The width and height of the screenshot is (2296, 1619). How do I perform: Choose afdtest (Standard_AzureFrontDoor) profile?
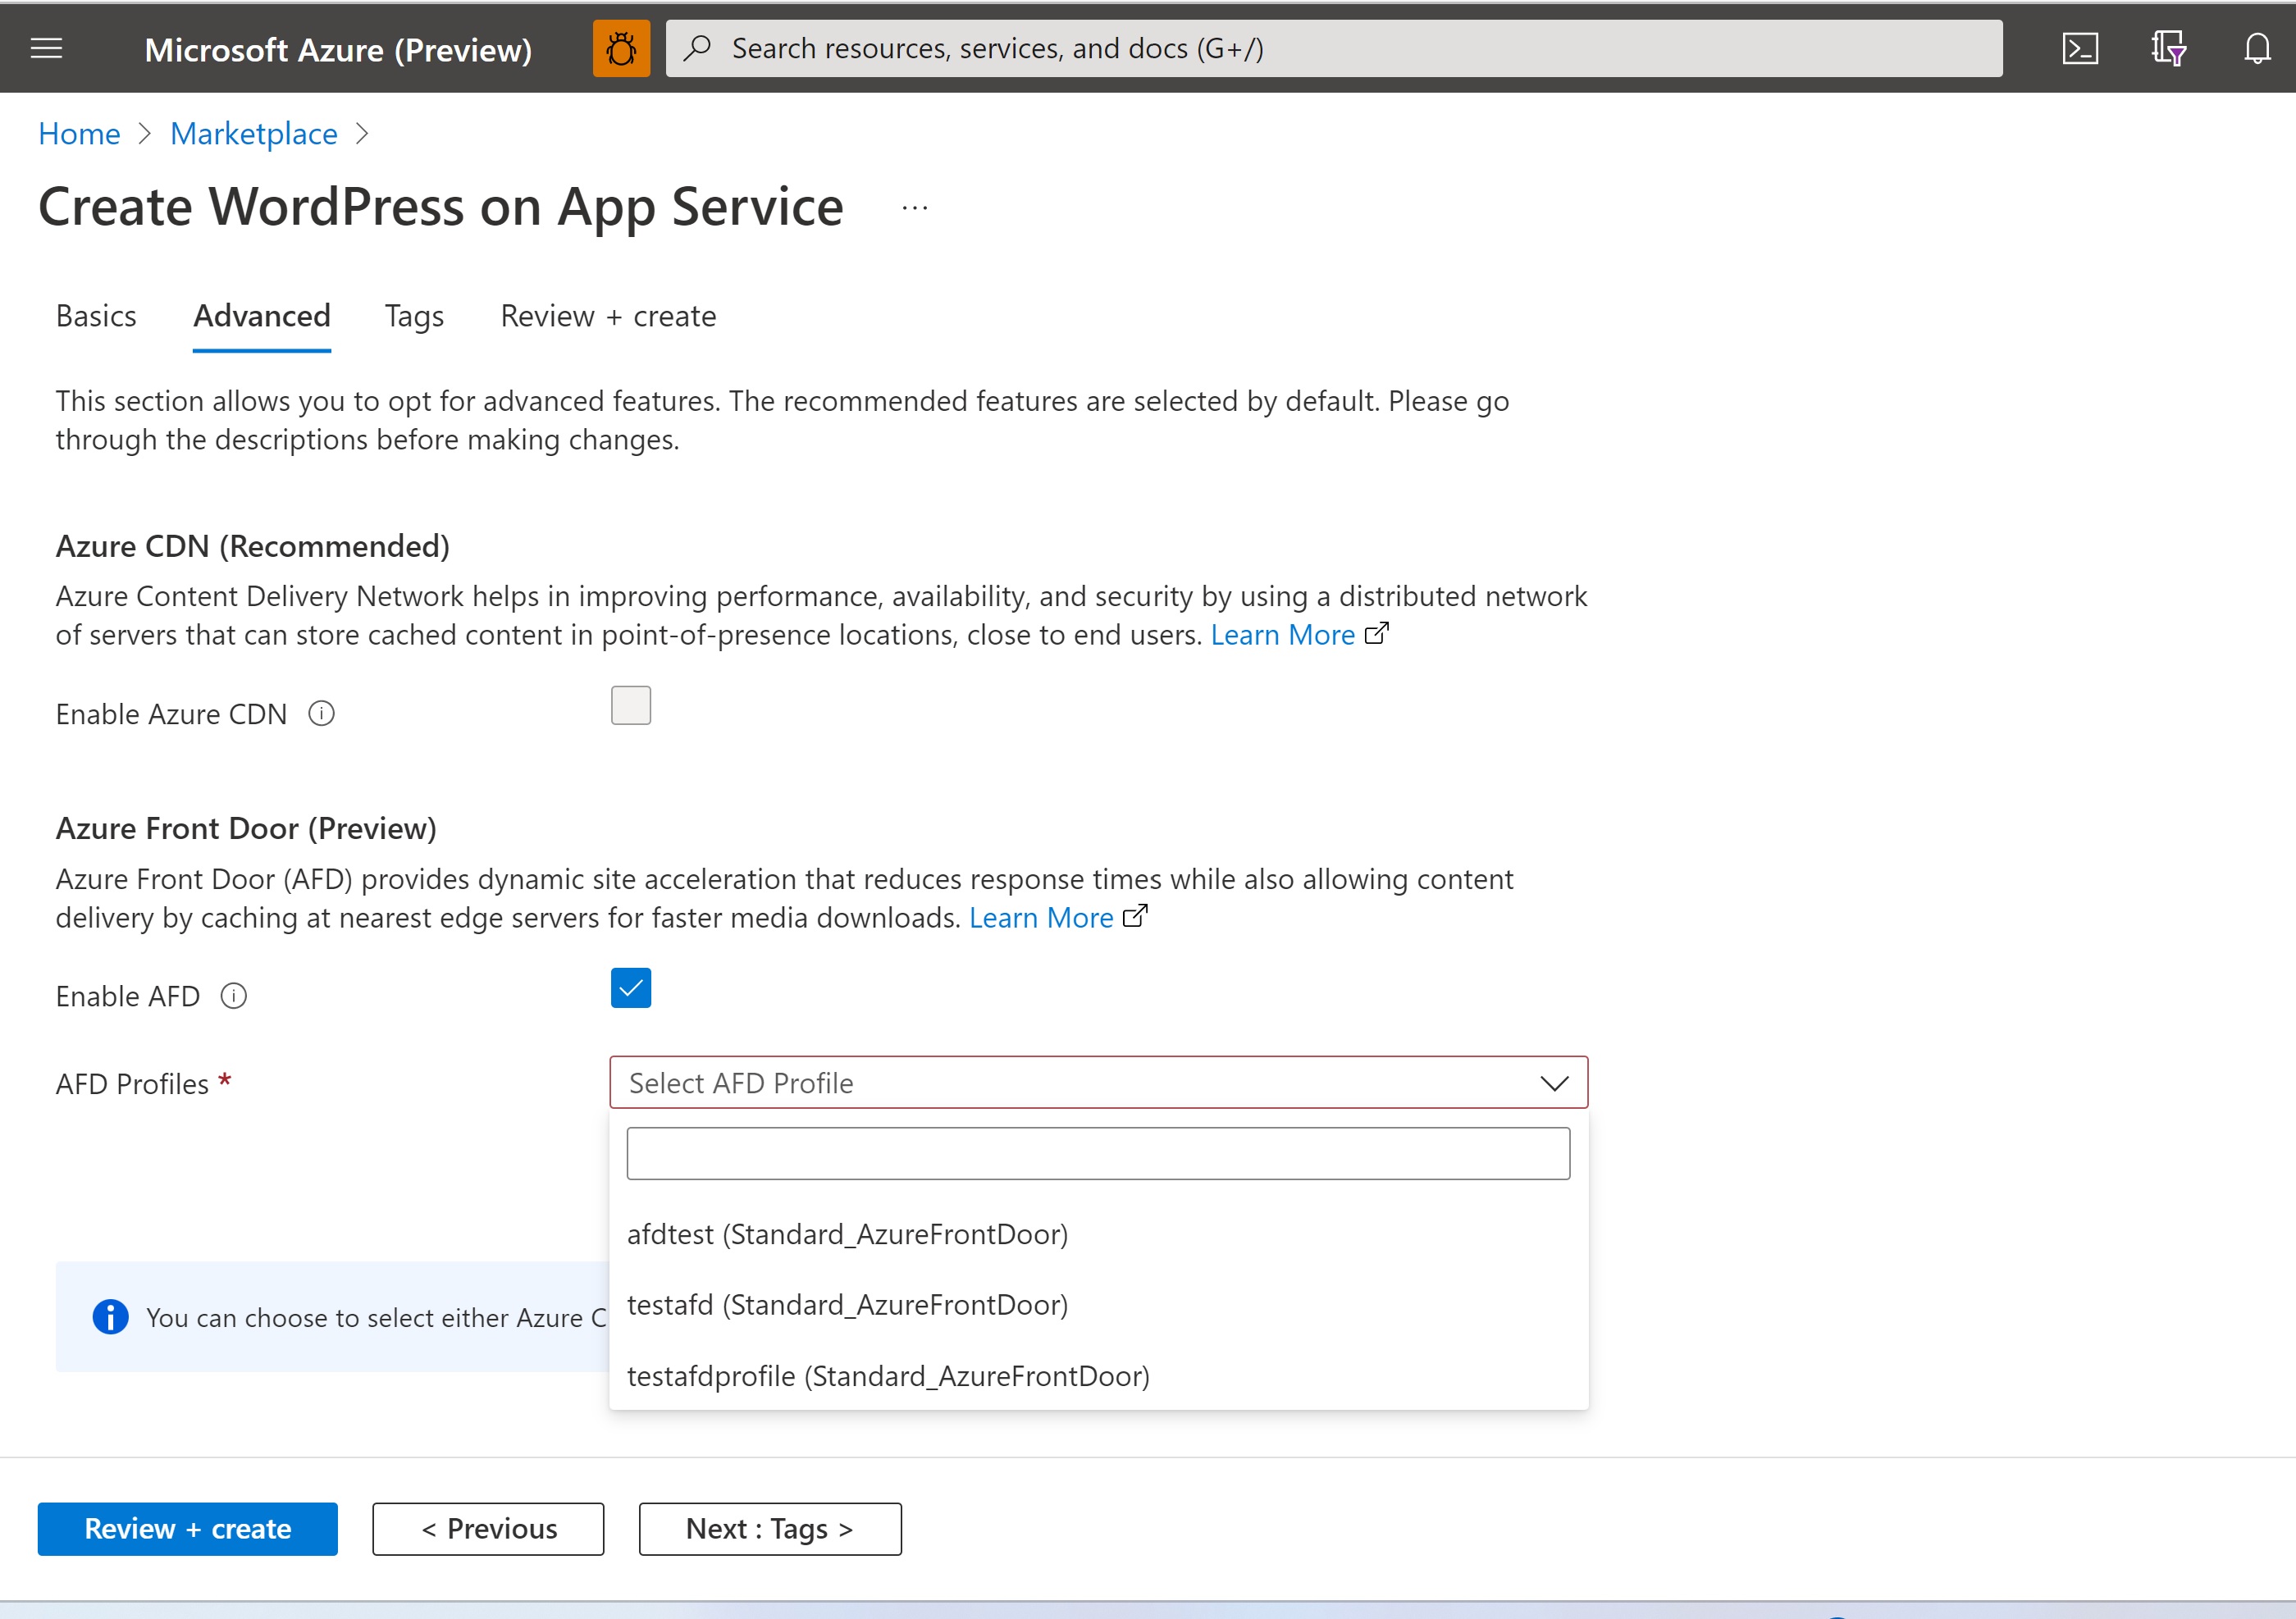pos(1098,1234)
